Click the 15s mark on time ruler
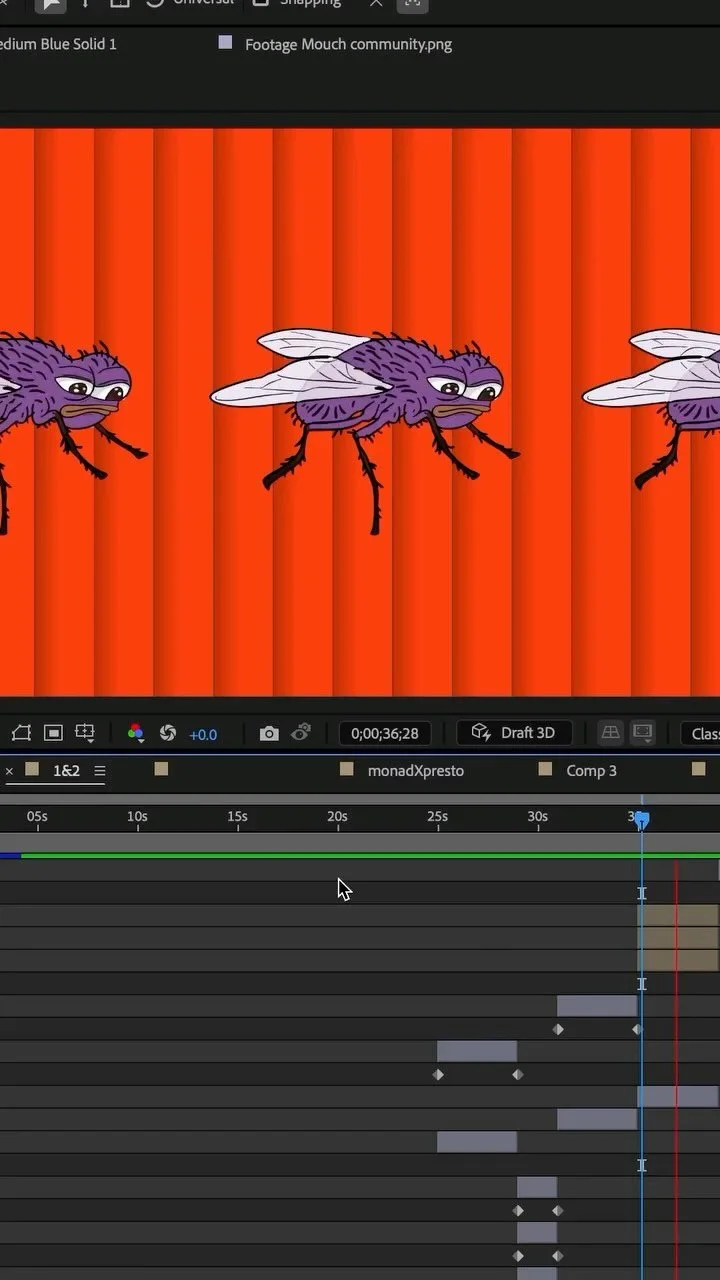Viewport: 720px width, 1280px height. 237,817
